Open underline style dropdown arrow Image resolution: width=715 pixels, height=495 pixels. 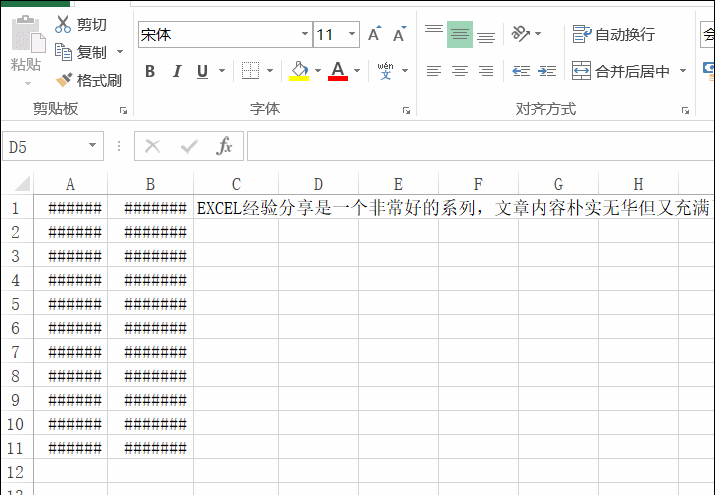[x=222, y=71]
